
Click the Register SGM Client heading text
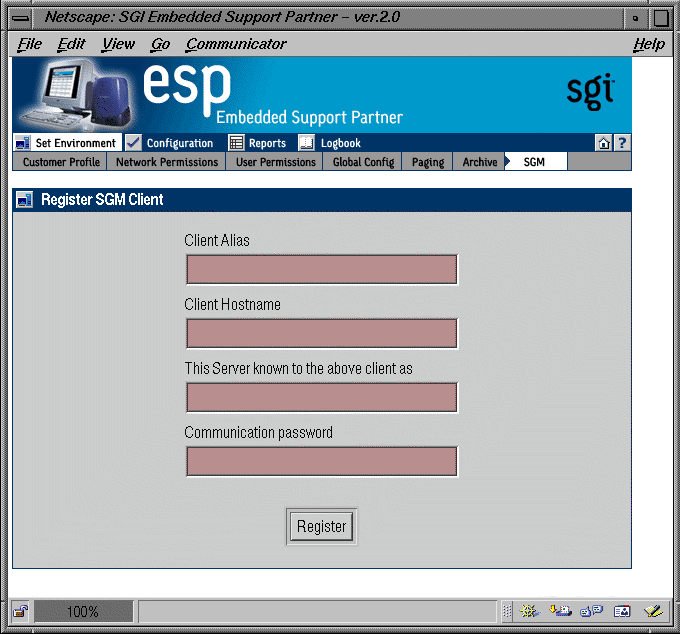[x=102, y=199]
